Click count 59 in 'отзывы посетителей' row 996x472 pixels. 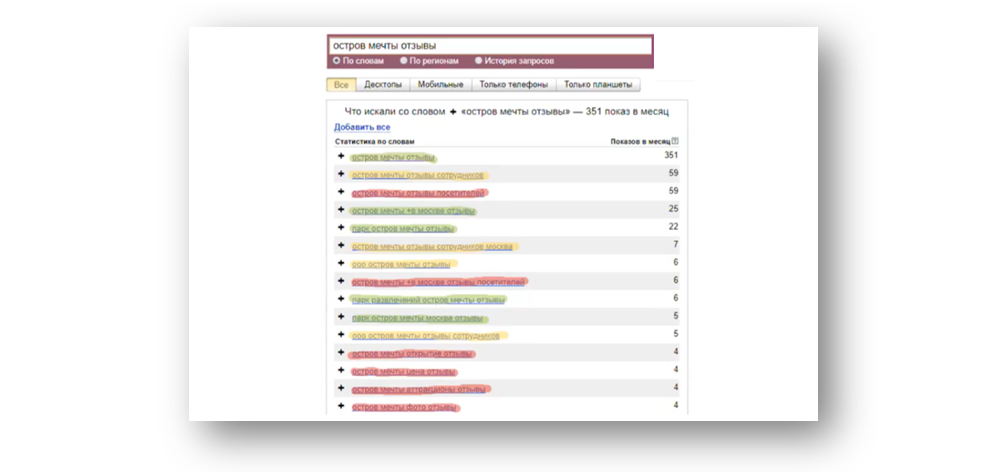[x=673, y=191]
